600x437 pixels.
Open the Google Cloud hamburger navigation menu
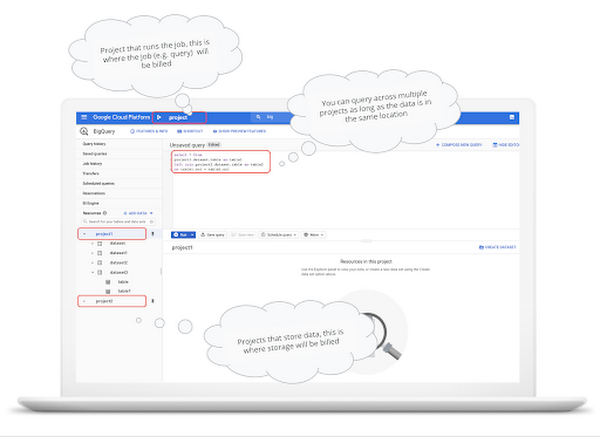coord(84,117)
